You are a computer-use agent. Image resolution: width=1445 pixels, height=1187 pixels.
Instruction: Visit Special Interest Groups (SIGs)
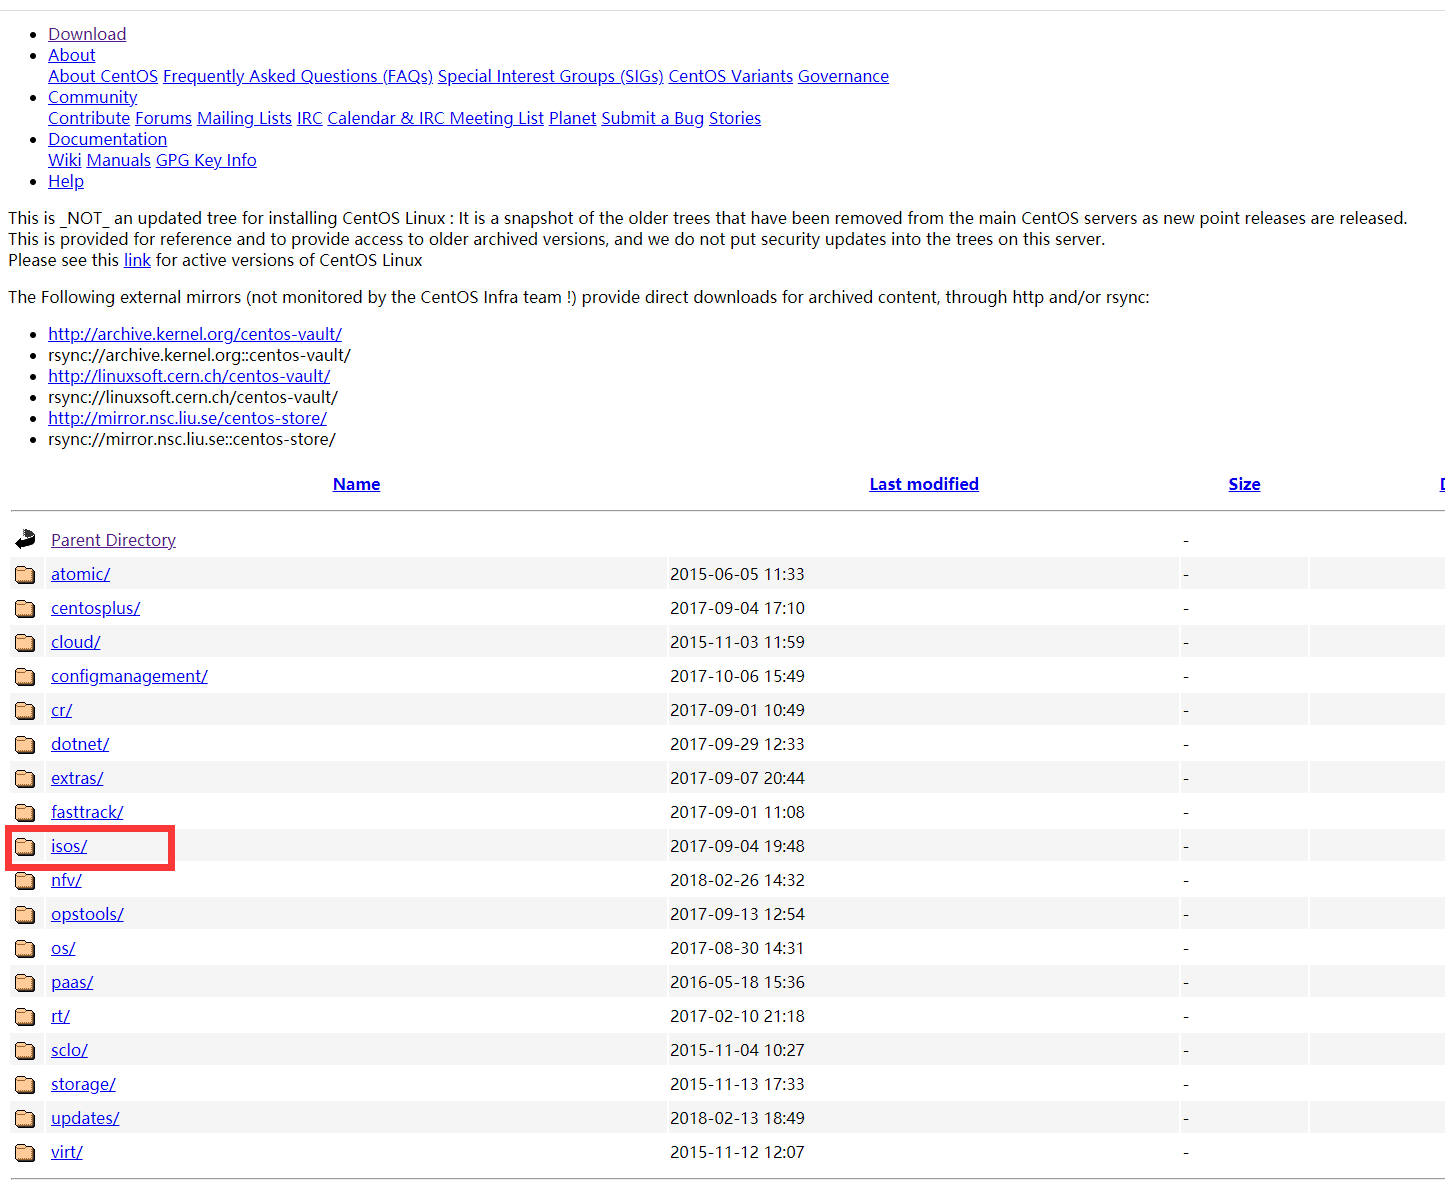(551, 76)
